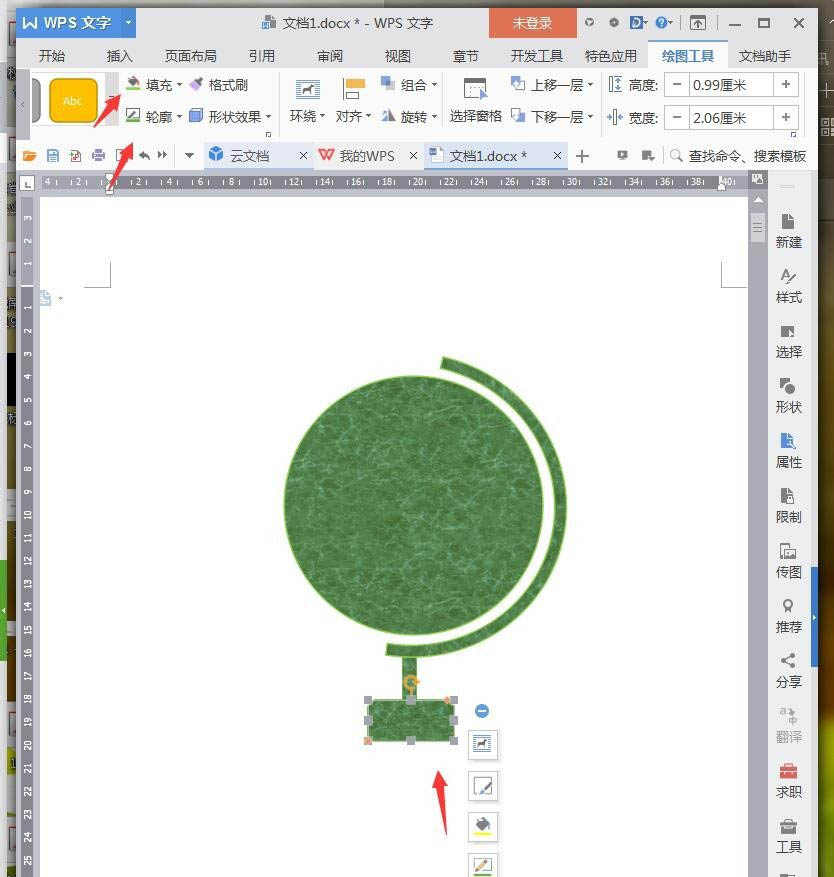Open the 文档助手 ribbon tab

[765, 56]
